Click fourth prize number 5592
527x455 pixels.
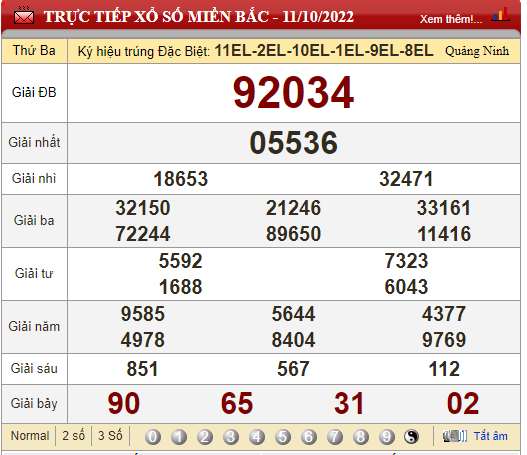pyautogui.click(x=180, y=261)
